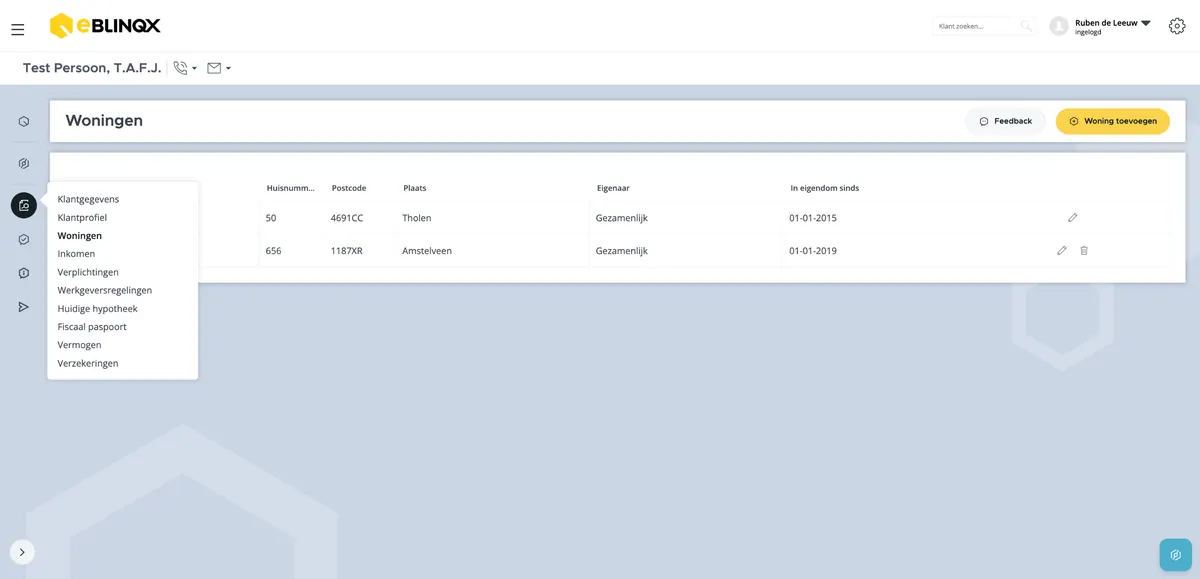Delete the Amstelveen house row
The image size is (1200, 579).
1084,250
